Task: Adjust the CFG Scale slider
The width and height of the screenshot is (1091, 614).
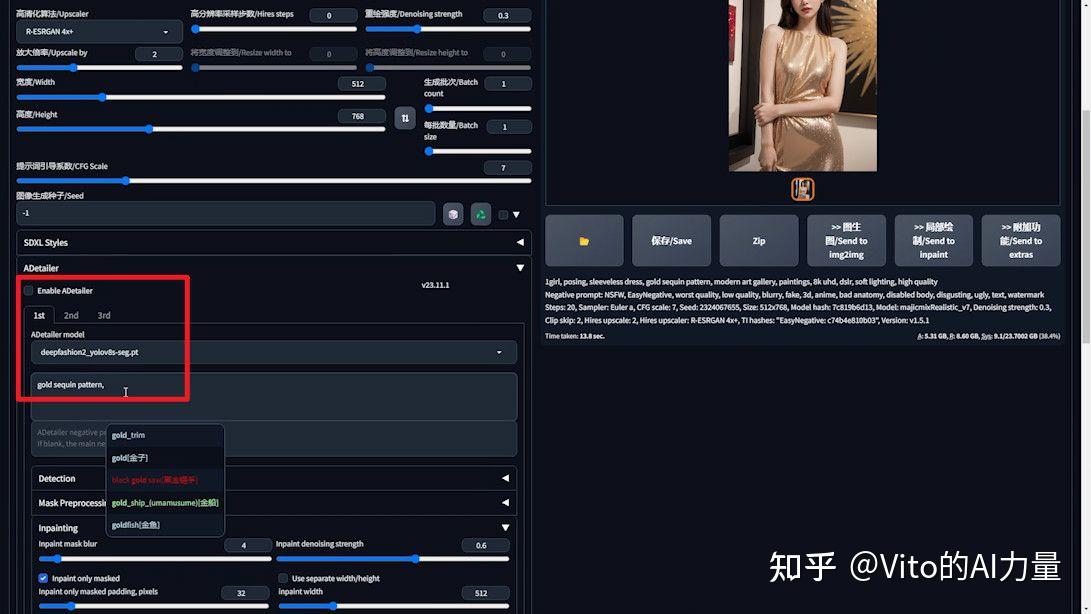Action: (x=273, y=181)
